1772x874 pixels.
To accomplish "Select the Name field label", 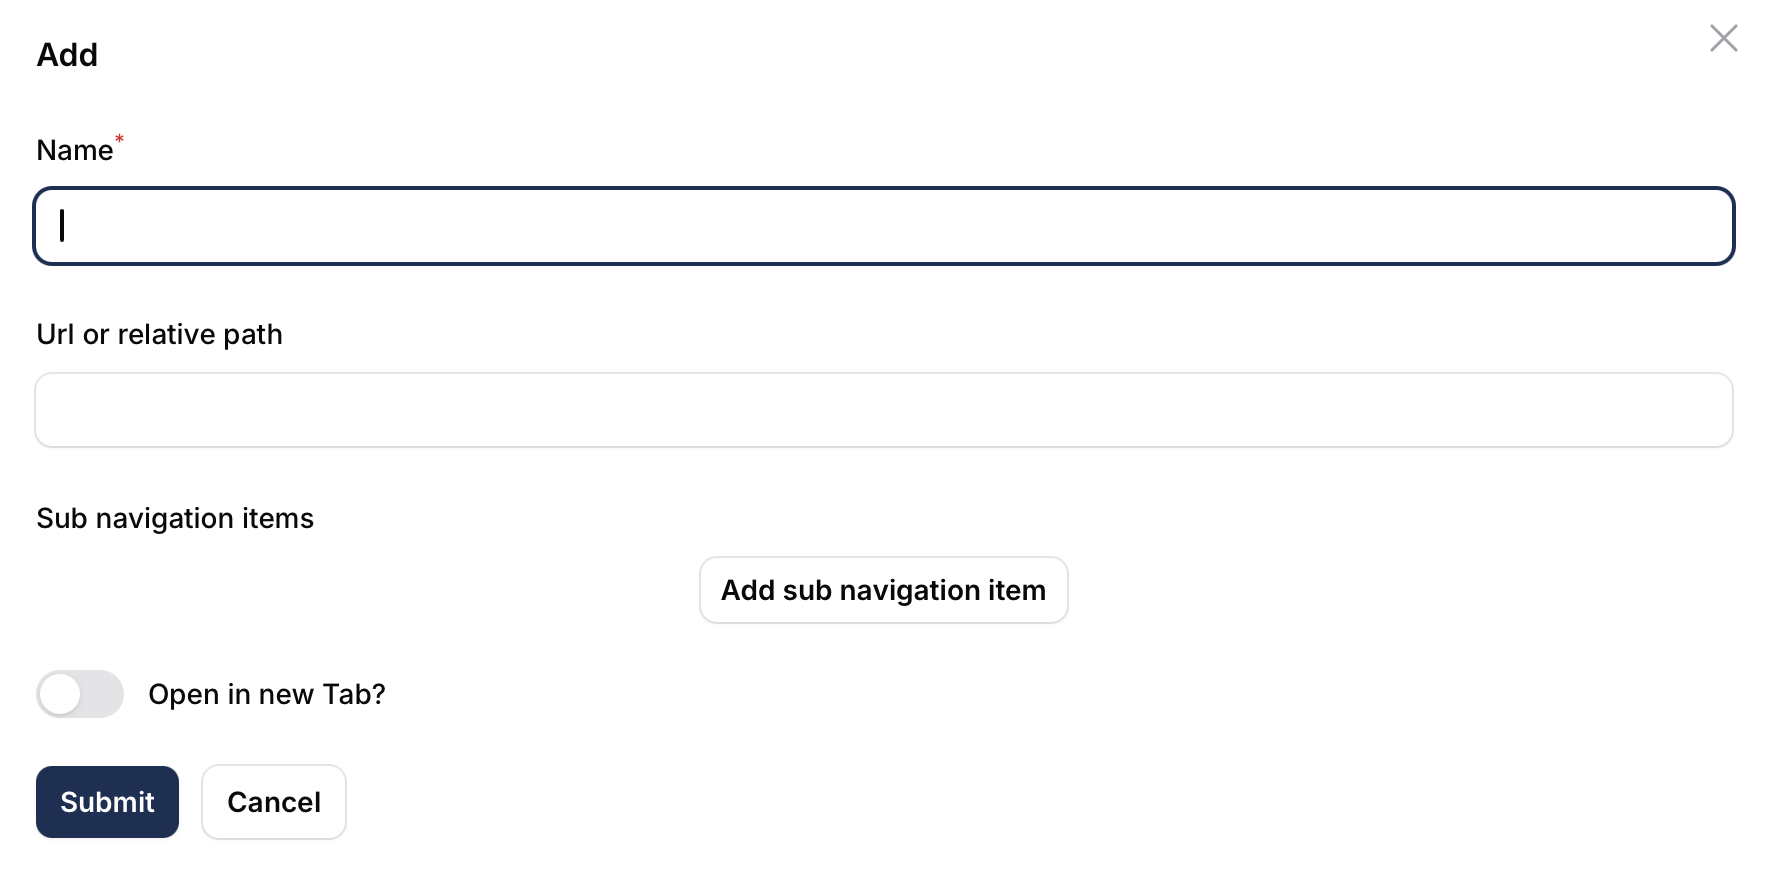I will coord(75,150).
